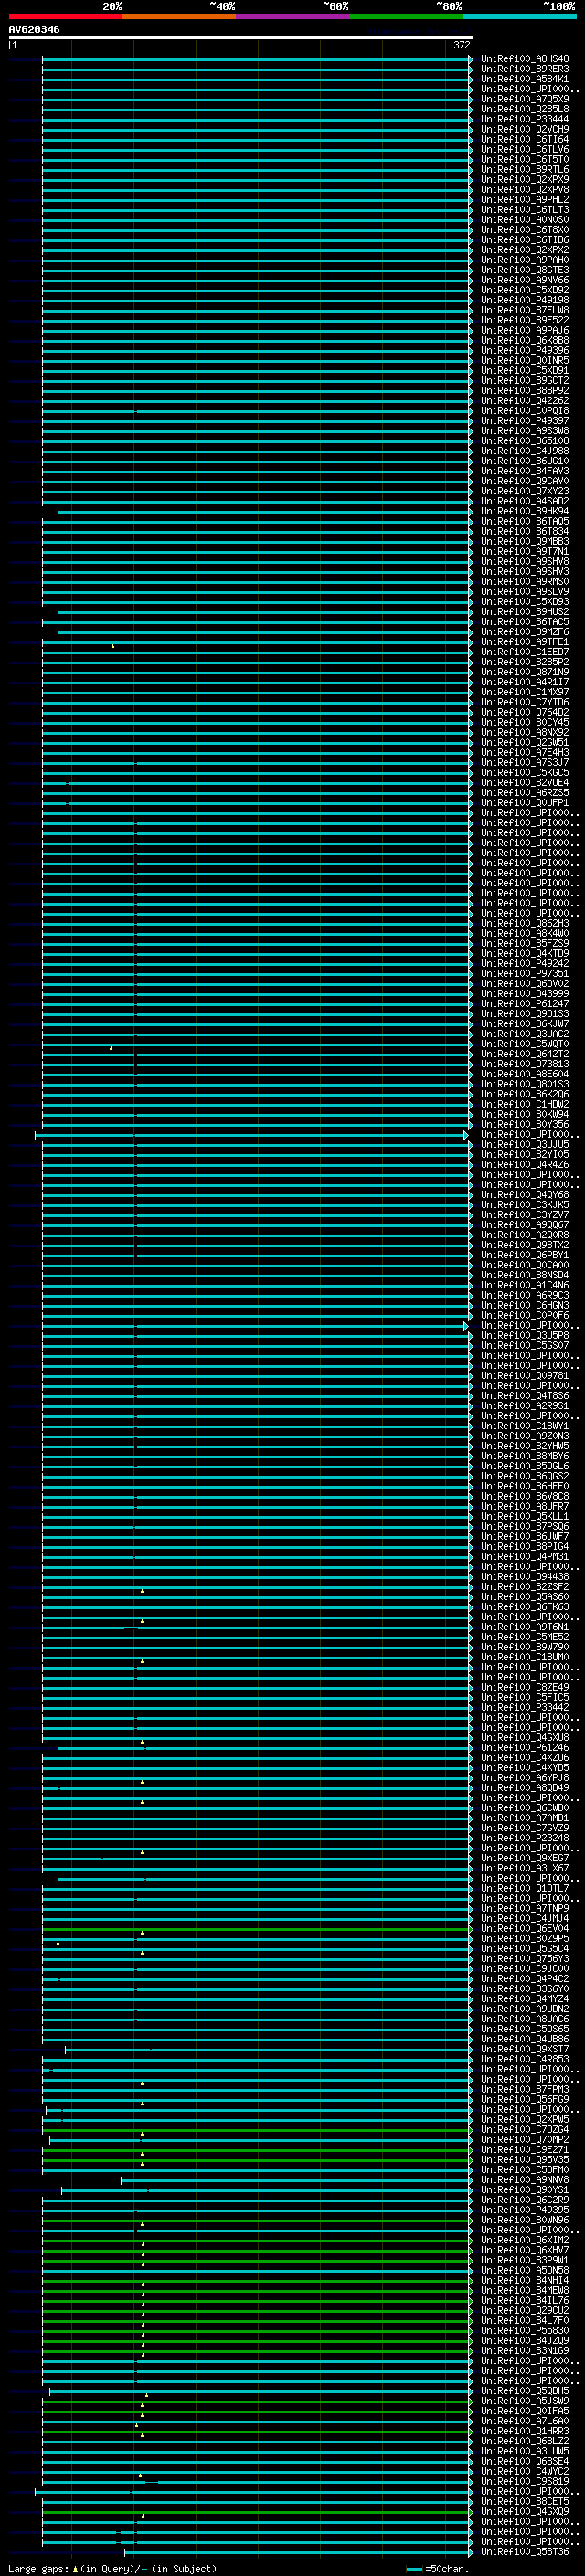Image resolution: width=585 pixels, height=2576 pixels.
Task: Select UniRef100_Q7XY23 hit
Action: [525, 491]
